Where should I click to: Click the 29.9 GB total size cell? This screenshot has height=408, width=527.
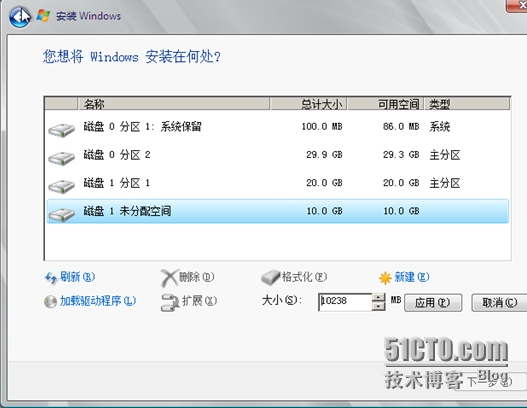[x=324, y=155]
